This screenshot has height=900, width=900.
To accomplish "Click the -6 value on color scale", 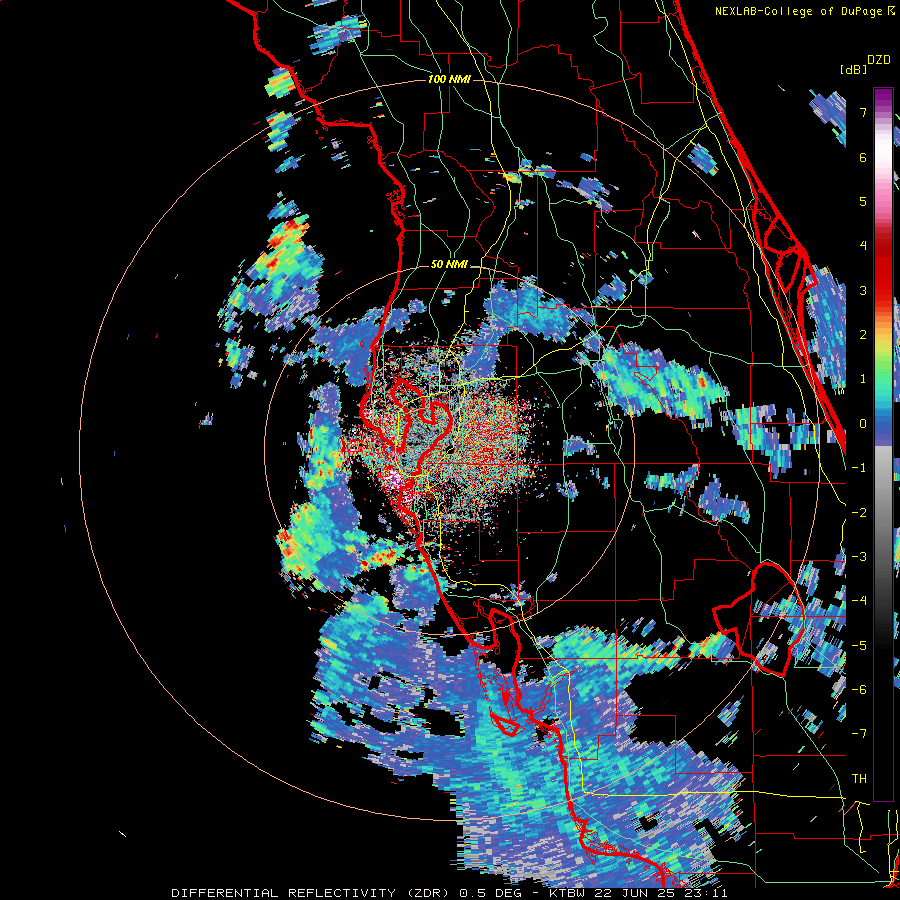I will pyautogui.click(x=859, y=690).
